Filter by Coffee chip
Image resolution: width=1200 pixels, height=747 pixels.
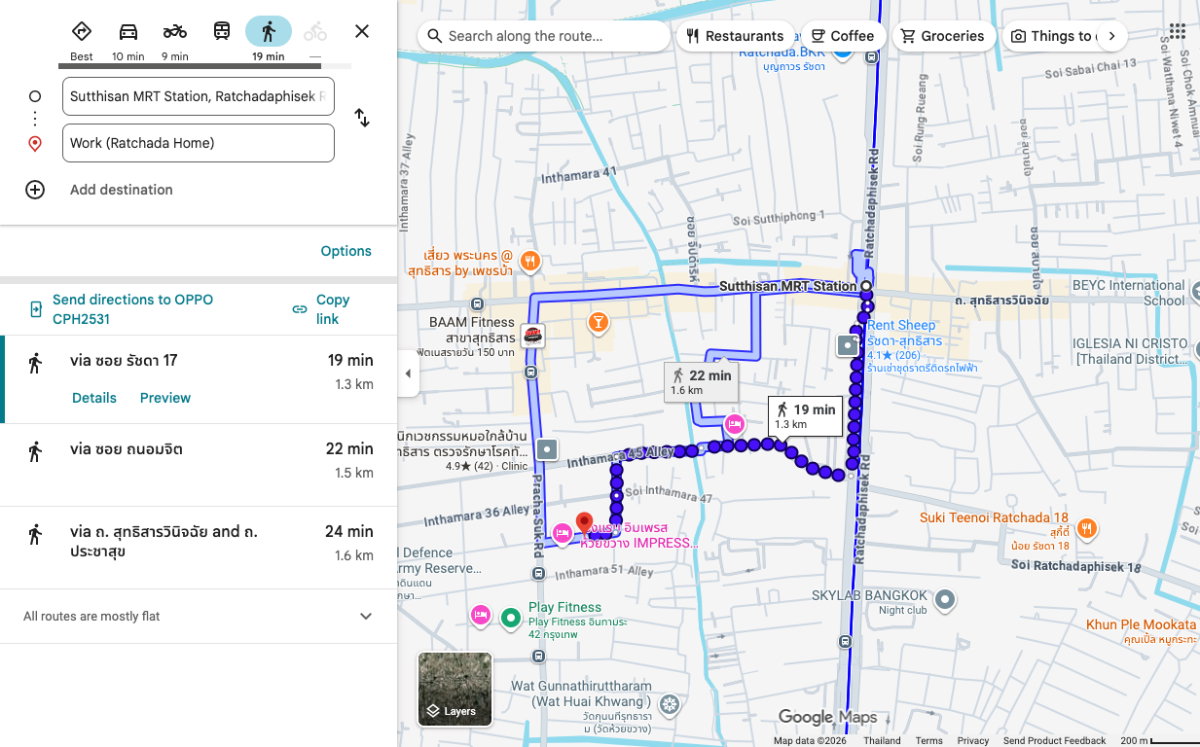click(842, 36)
